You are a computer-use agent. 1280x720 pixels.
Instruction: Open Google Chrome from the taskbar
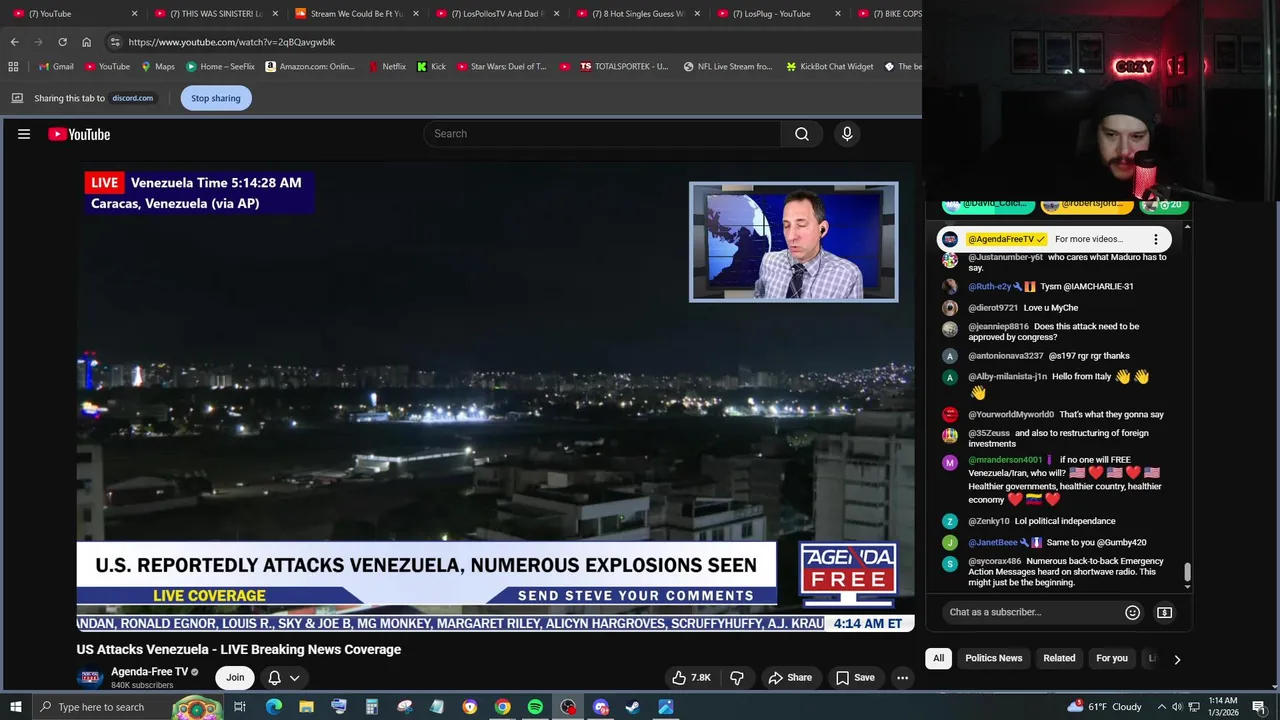(x=502, y=707)
